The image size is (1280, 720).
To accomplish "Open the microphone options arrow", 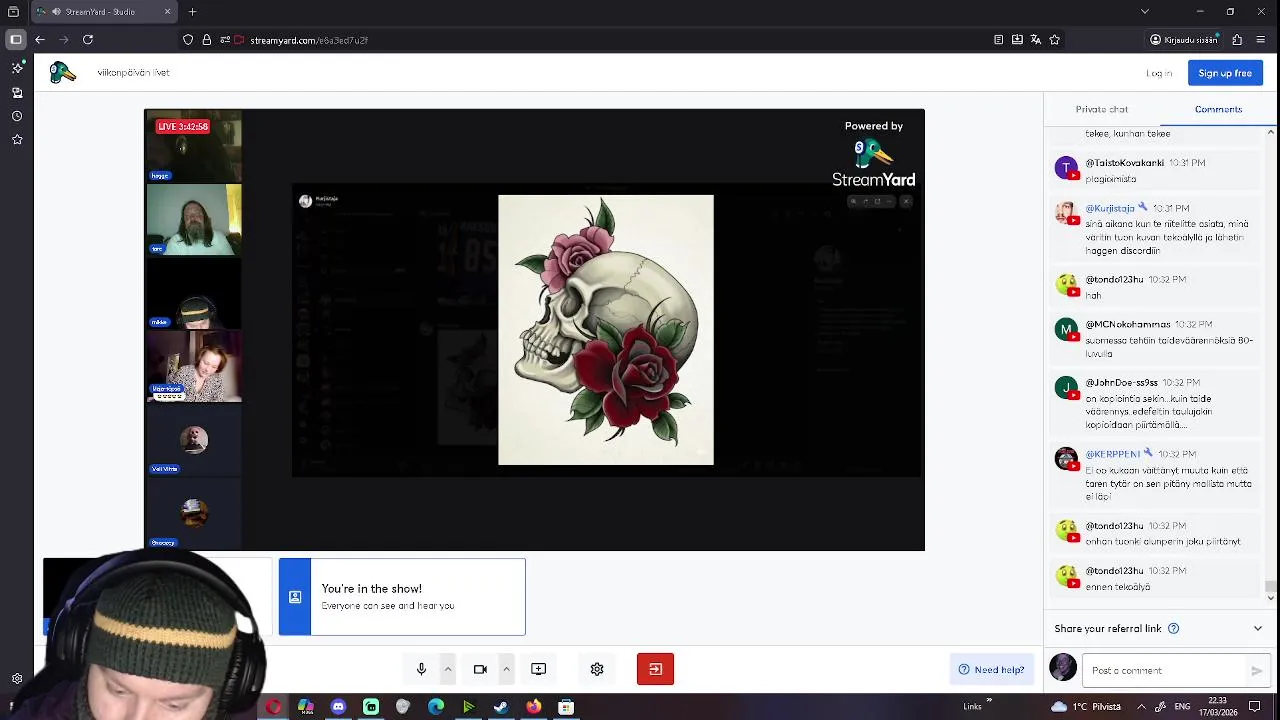I will click(x=448, y=669).
